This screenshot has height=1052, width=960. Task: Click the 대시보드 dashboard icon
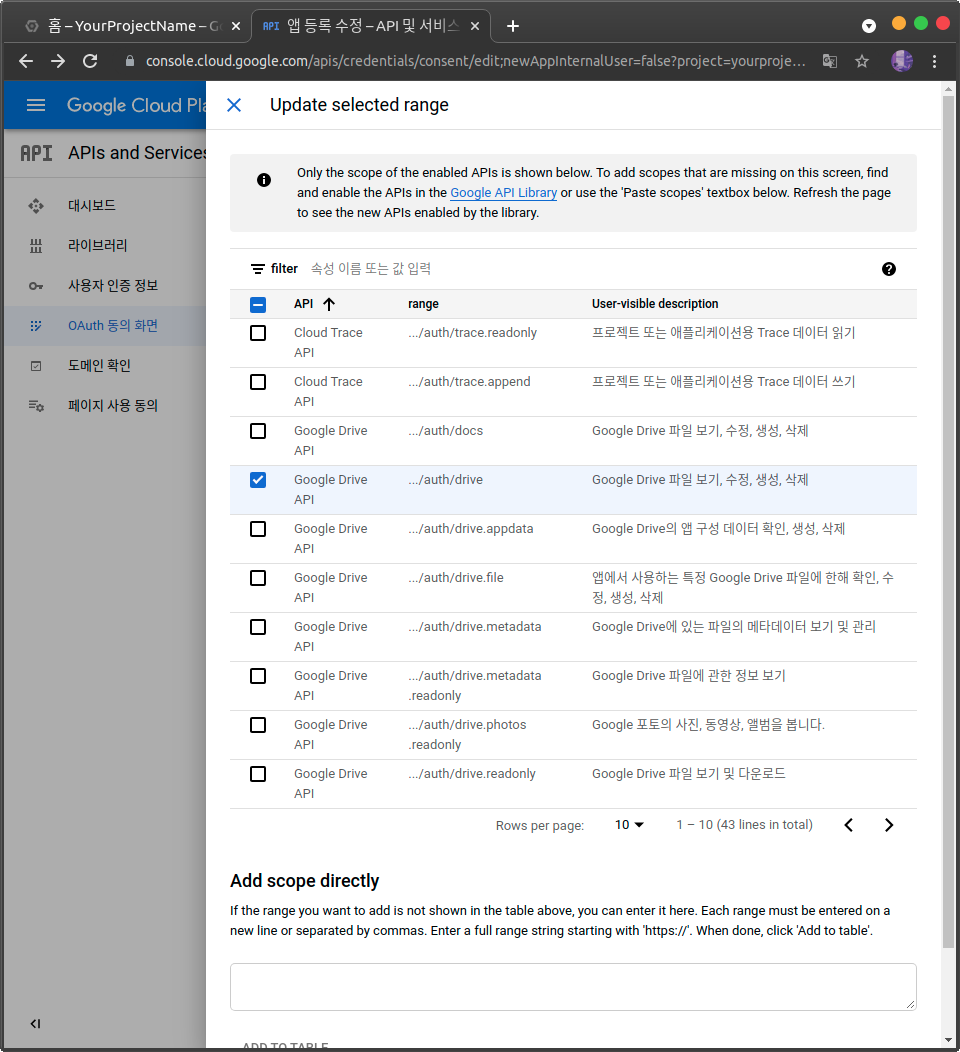coord(36,206)
